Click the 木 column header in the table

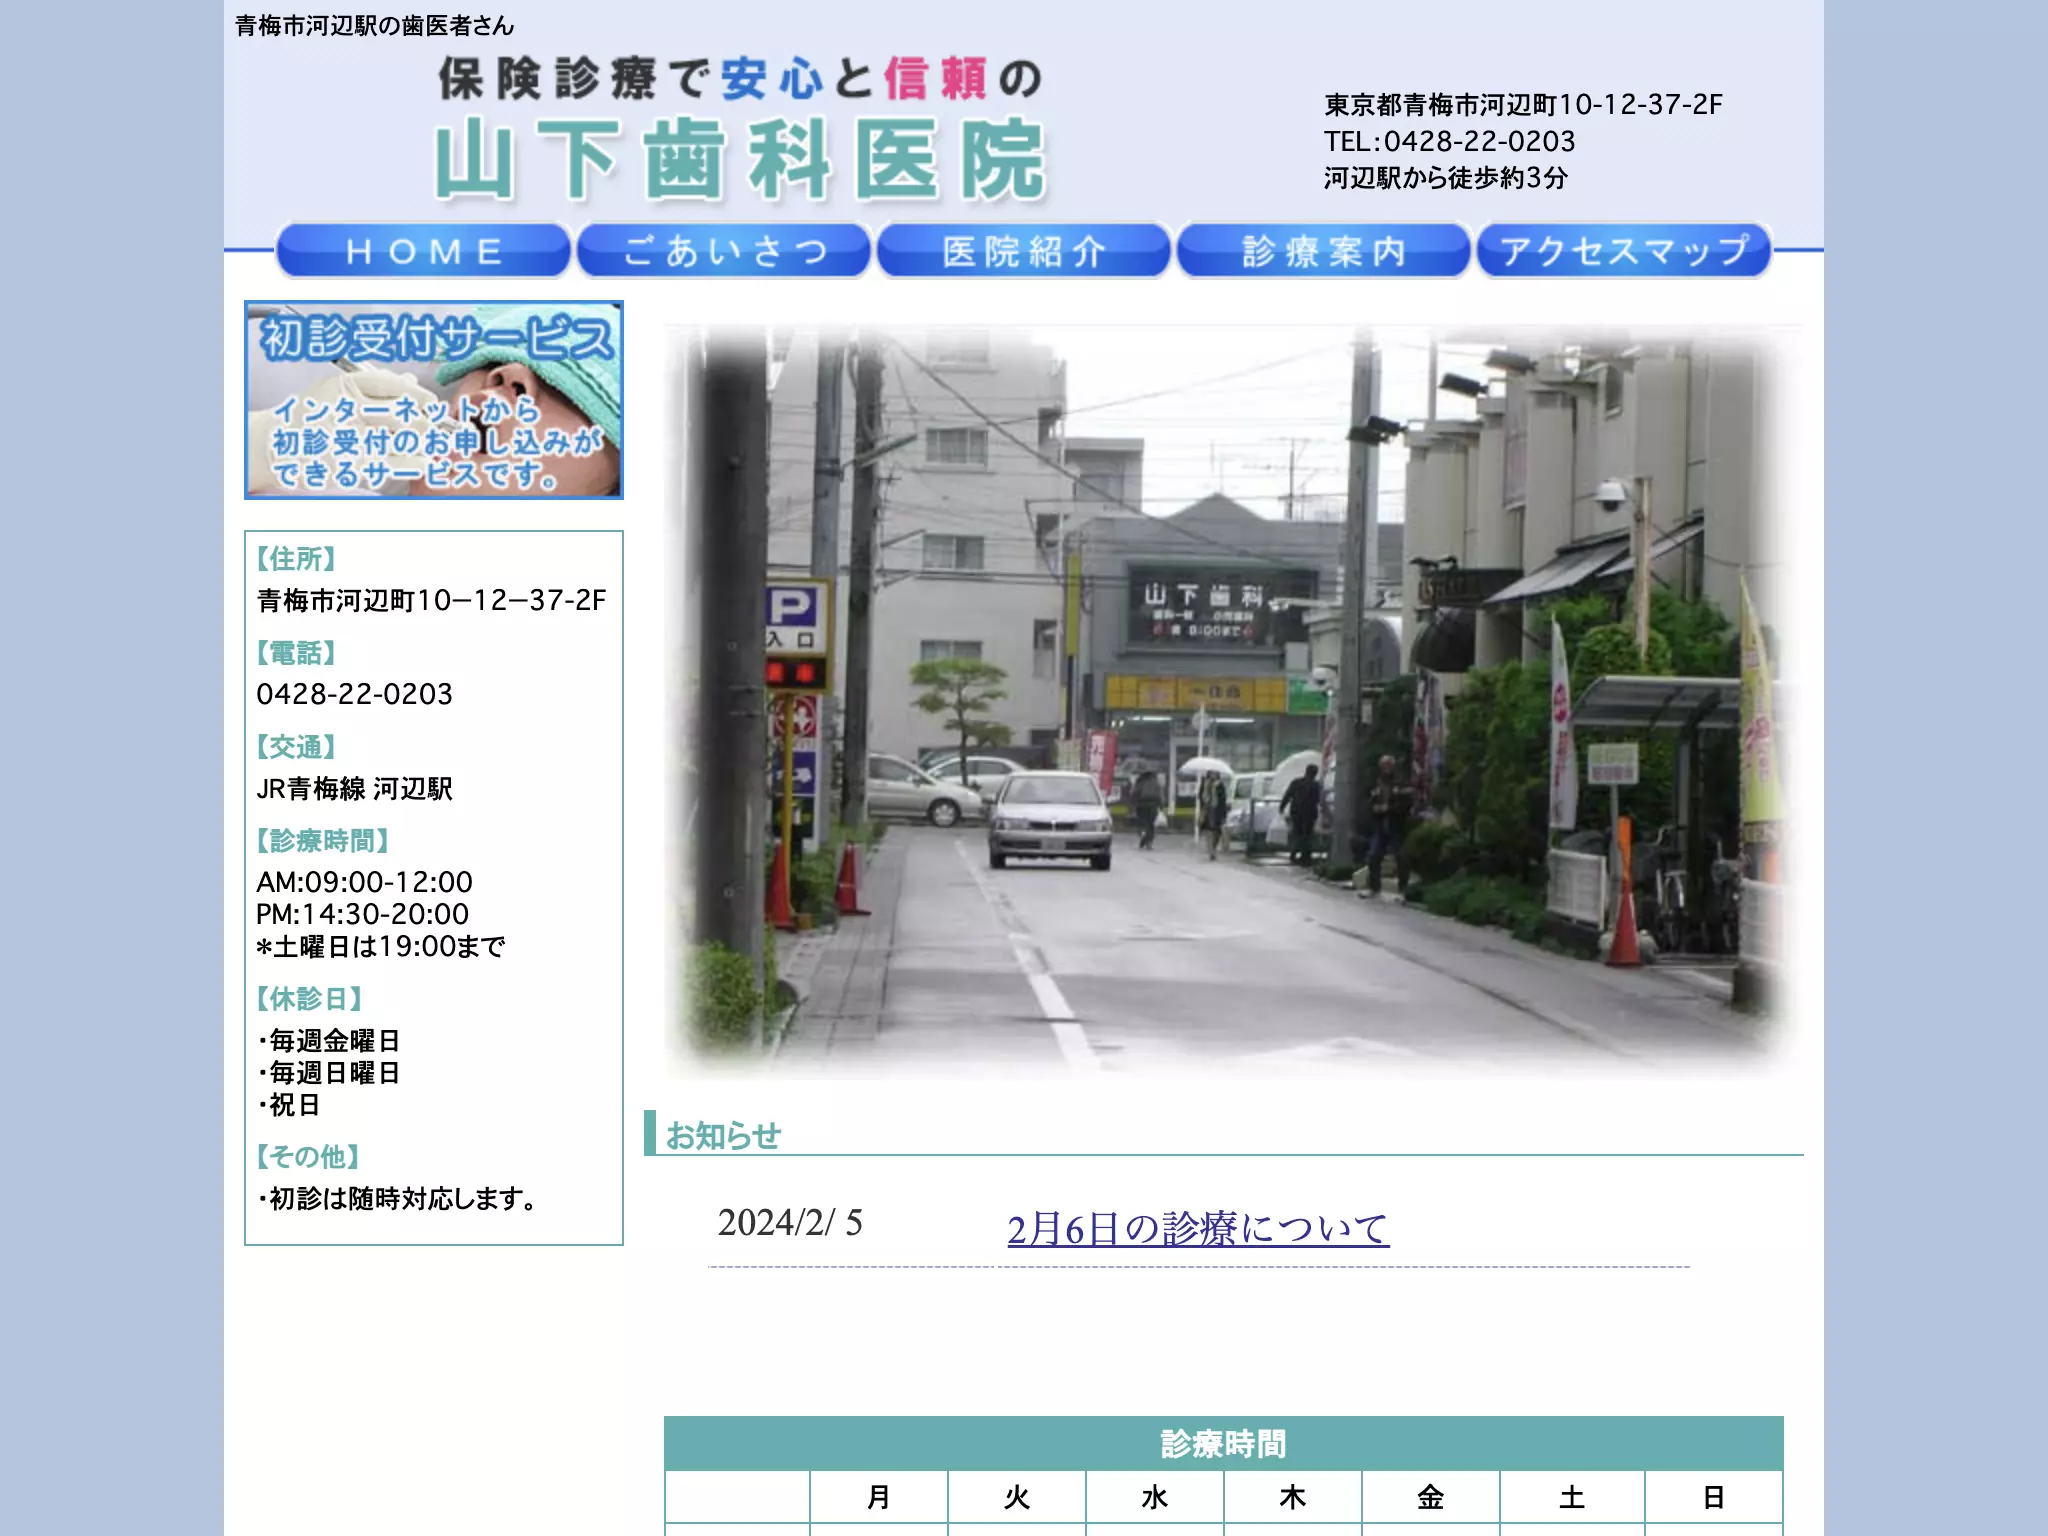point(1292,1497)
